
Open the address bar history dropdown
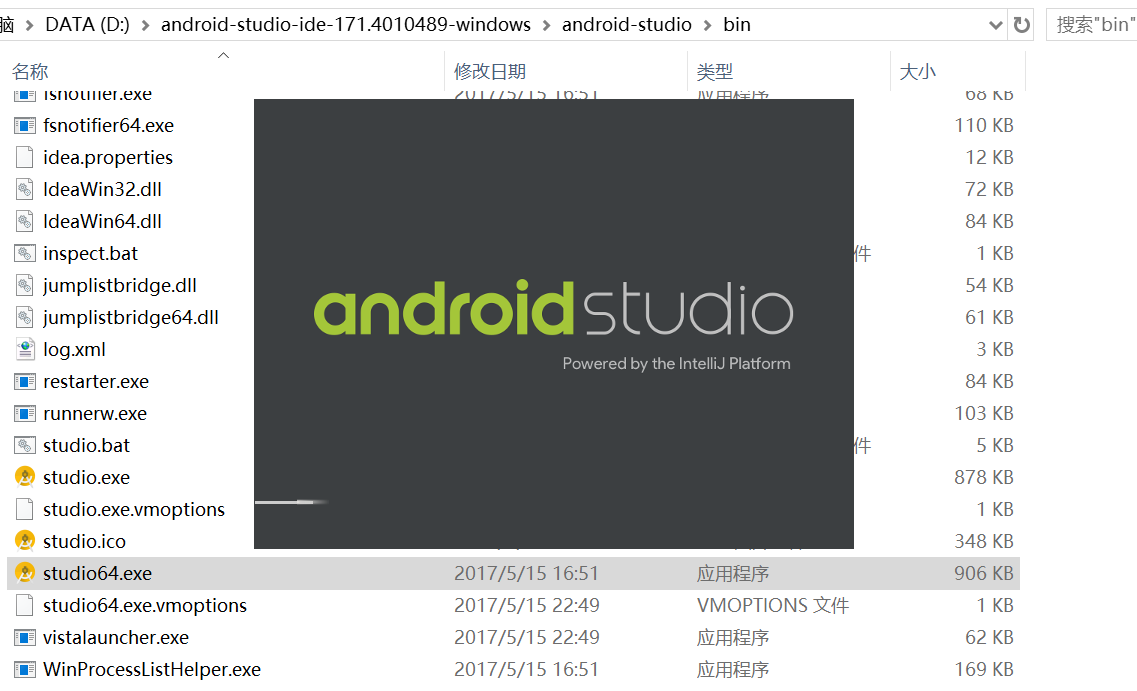pos(996,25)
